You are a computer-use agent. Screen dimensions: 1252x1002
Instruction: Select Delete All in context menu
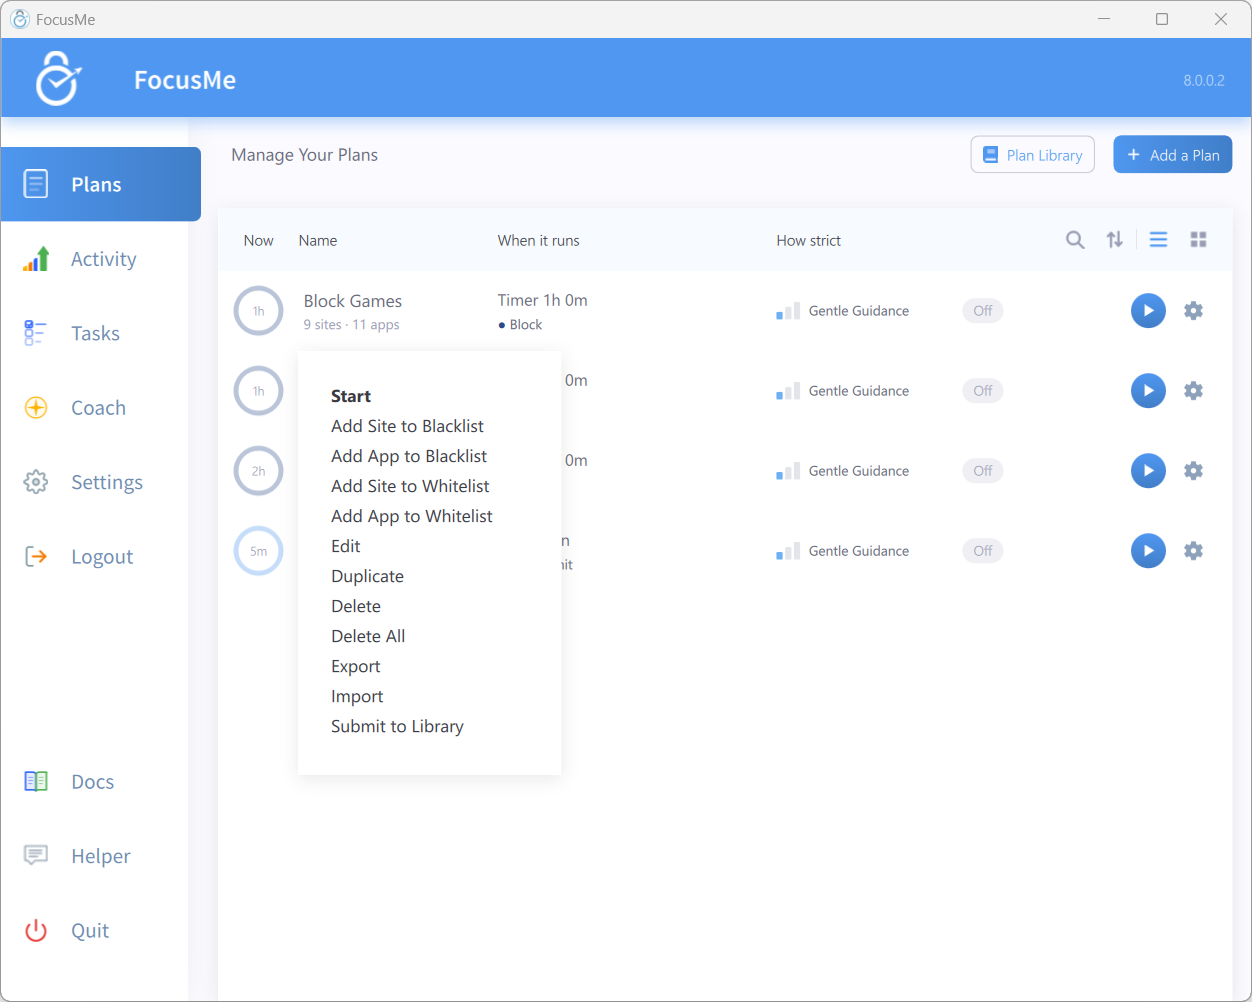[368, 636]
